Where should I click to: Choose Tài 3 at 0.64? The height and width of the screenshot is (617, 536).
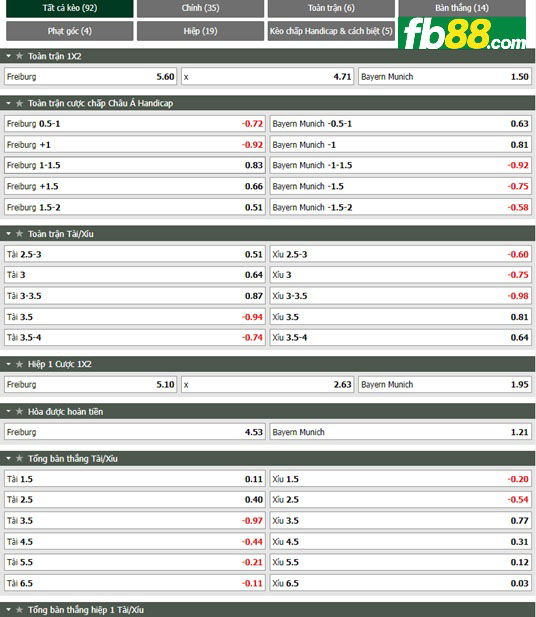[135, 275]
